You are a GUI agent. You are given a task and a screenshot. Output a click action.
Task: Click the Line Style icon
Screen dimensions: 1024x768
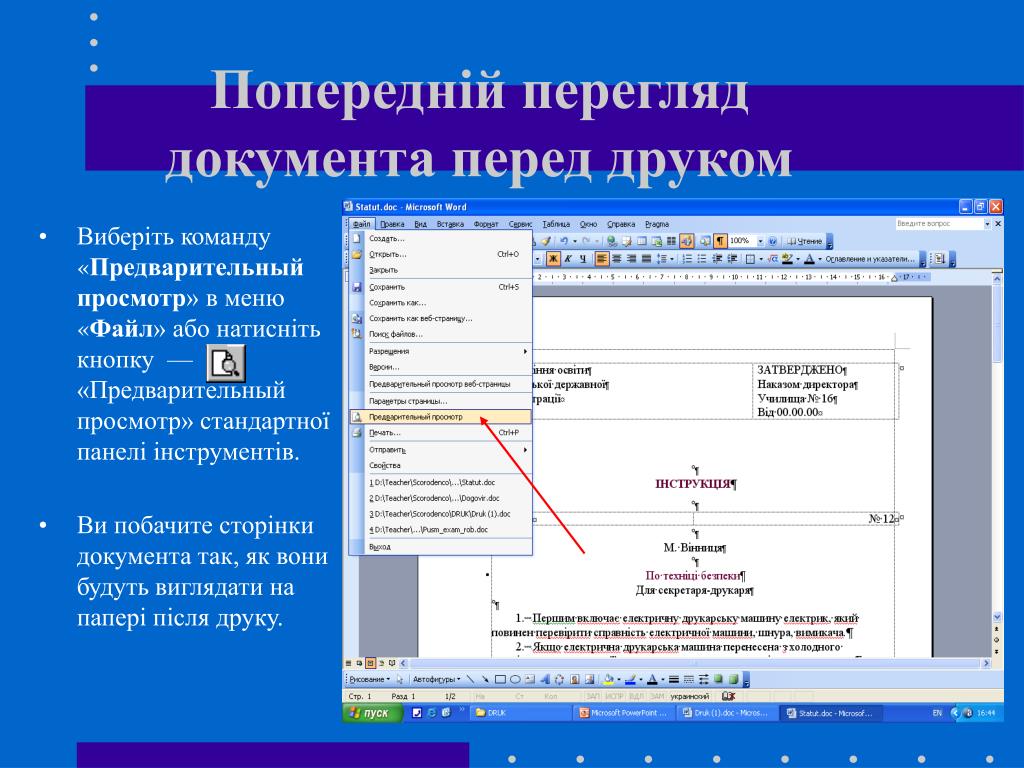pyautogui.click(x=674, y=679)
